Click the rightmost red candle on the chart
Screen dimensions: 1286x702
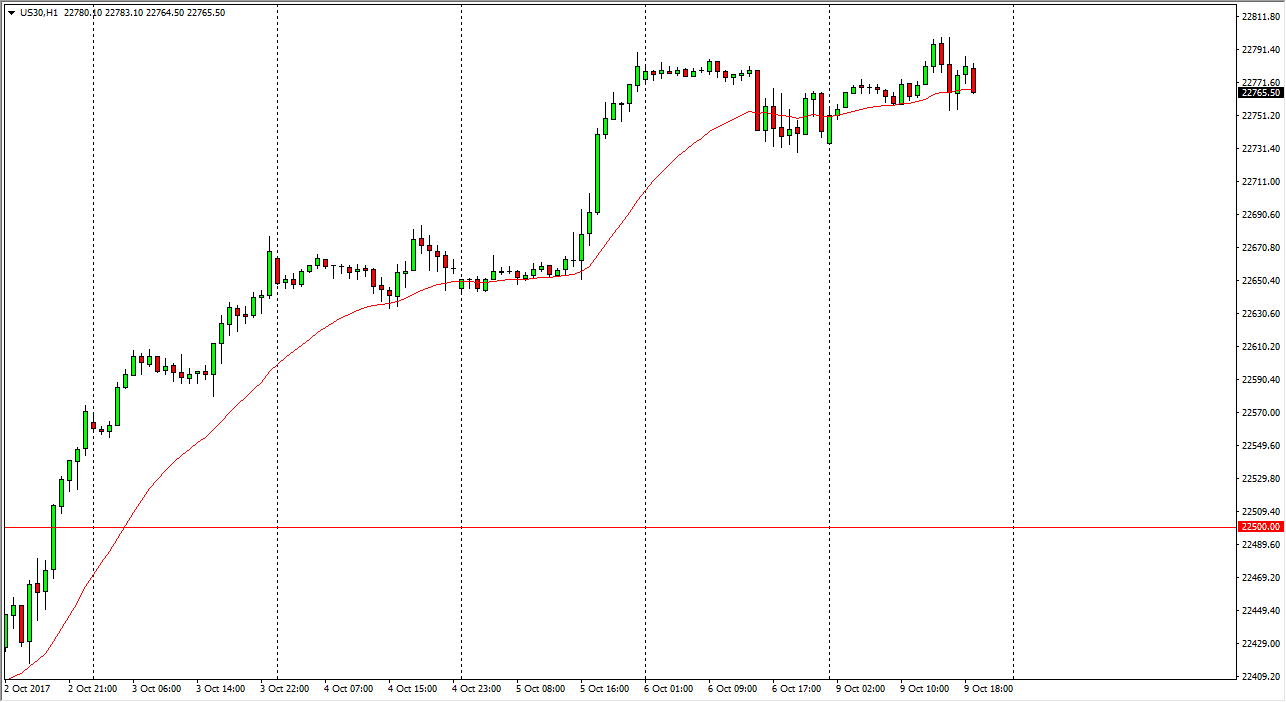[x=973, y=80]
